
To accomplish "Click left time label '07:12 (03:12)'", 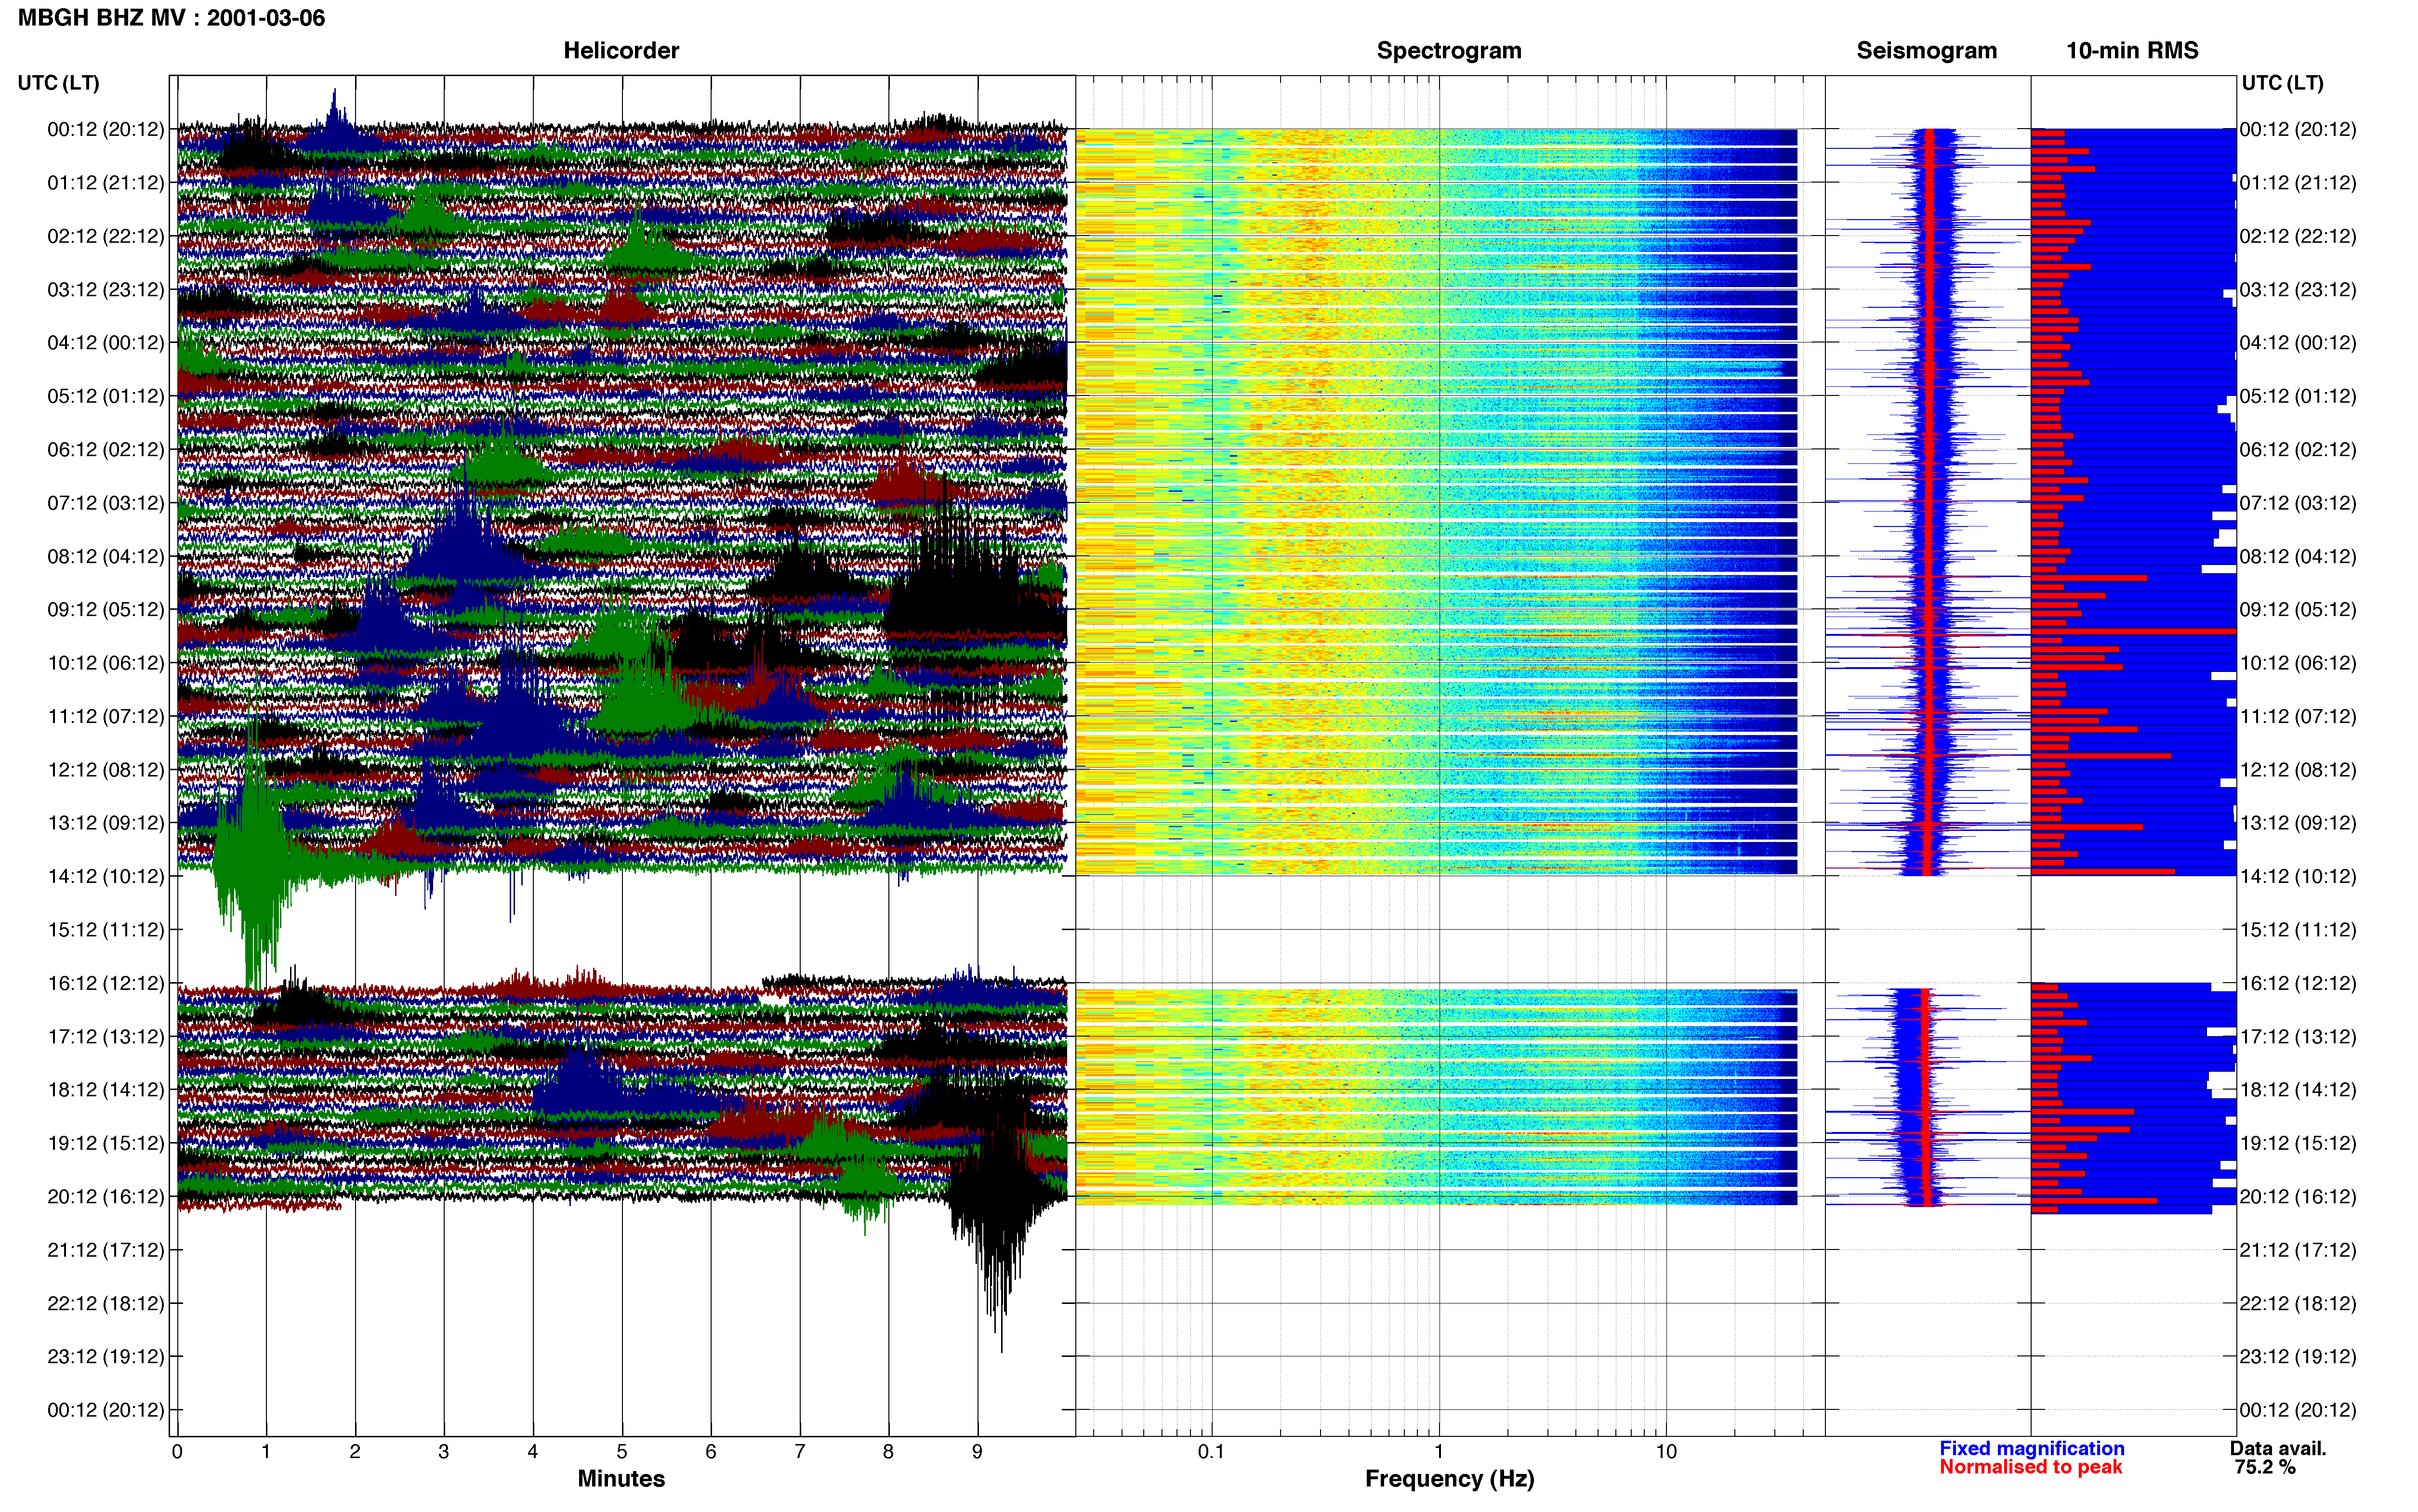I will [106, 503].
